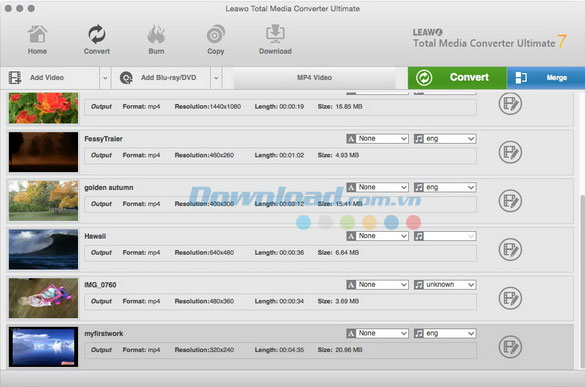
Task: Click the Size: 6.64 MB value
Action: pos(338,253)
